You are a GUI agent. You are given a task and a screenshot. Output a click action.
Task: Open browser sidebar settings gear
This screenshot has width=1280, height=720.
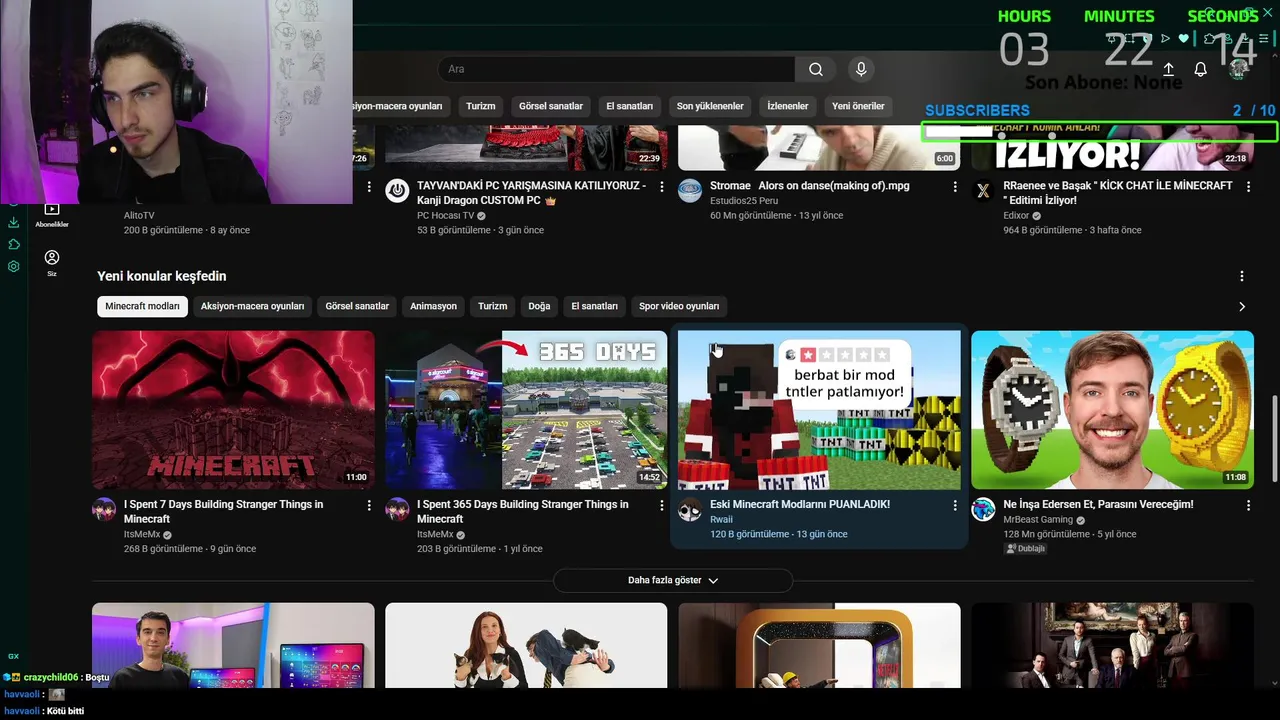pos(14,267)
